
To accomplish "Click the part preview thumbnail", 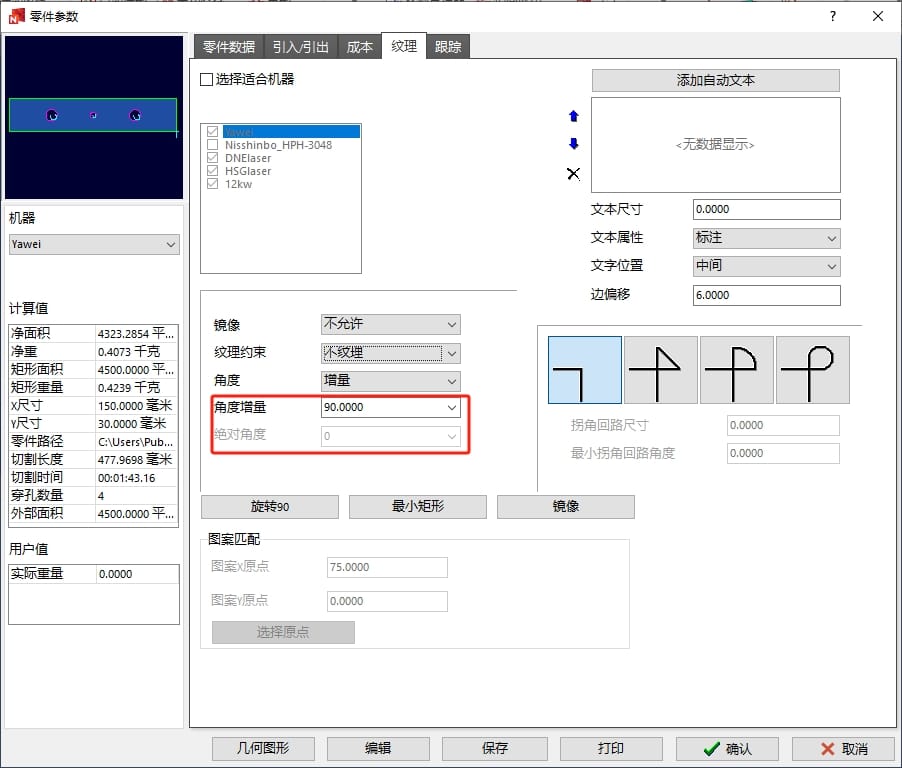I will pos(94,117).
